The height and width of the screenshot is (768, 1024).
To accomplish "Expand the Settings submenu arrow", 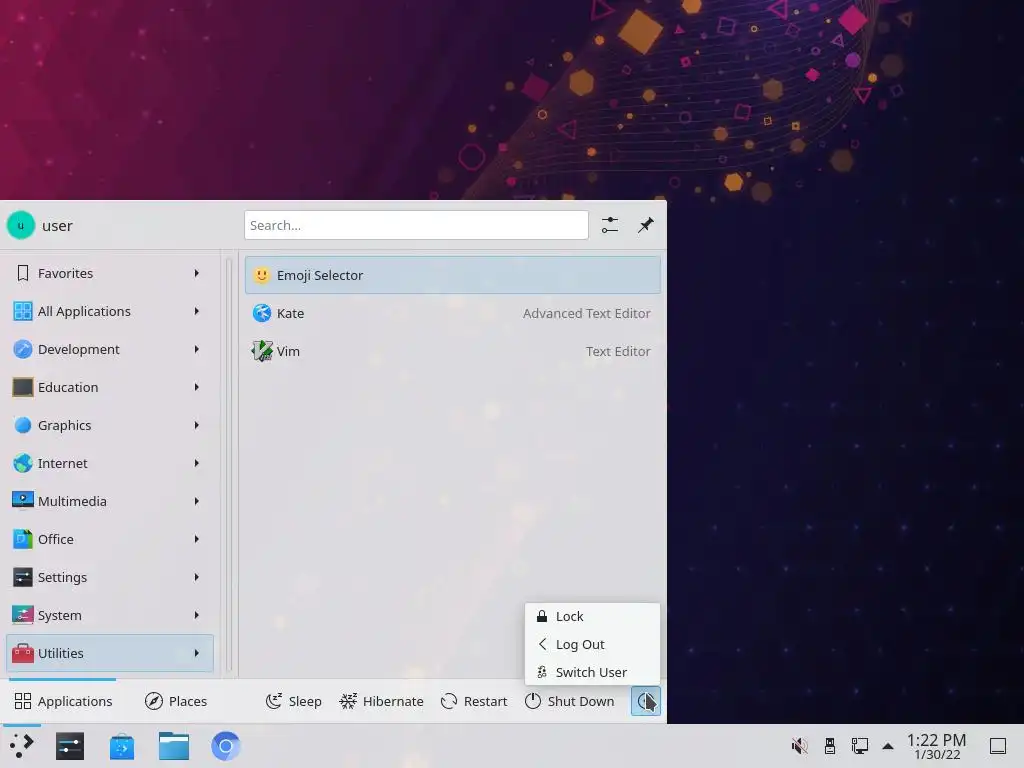I will (x=197, y=577).
